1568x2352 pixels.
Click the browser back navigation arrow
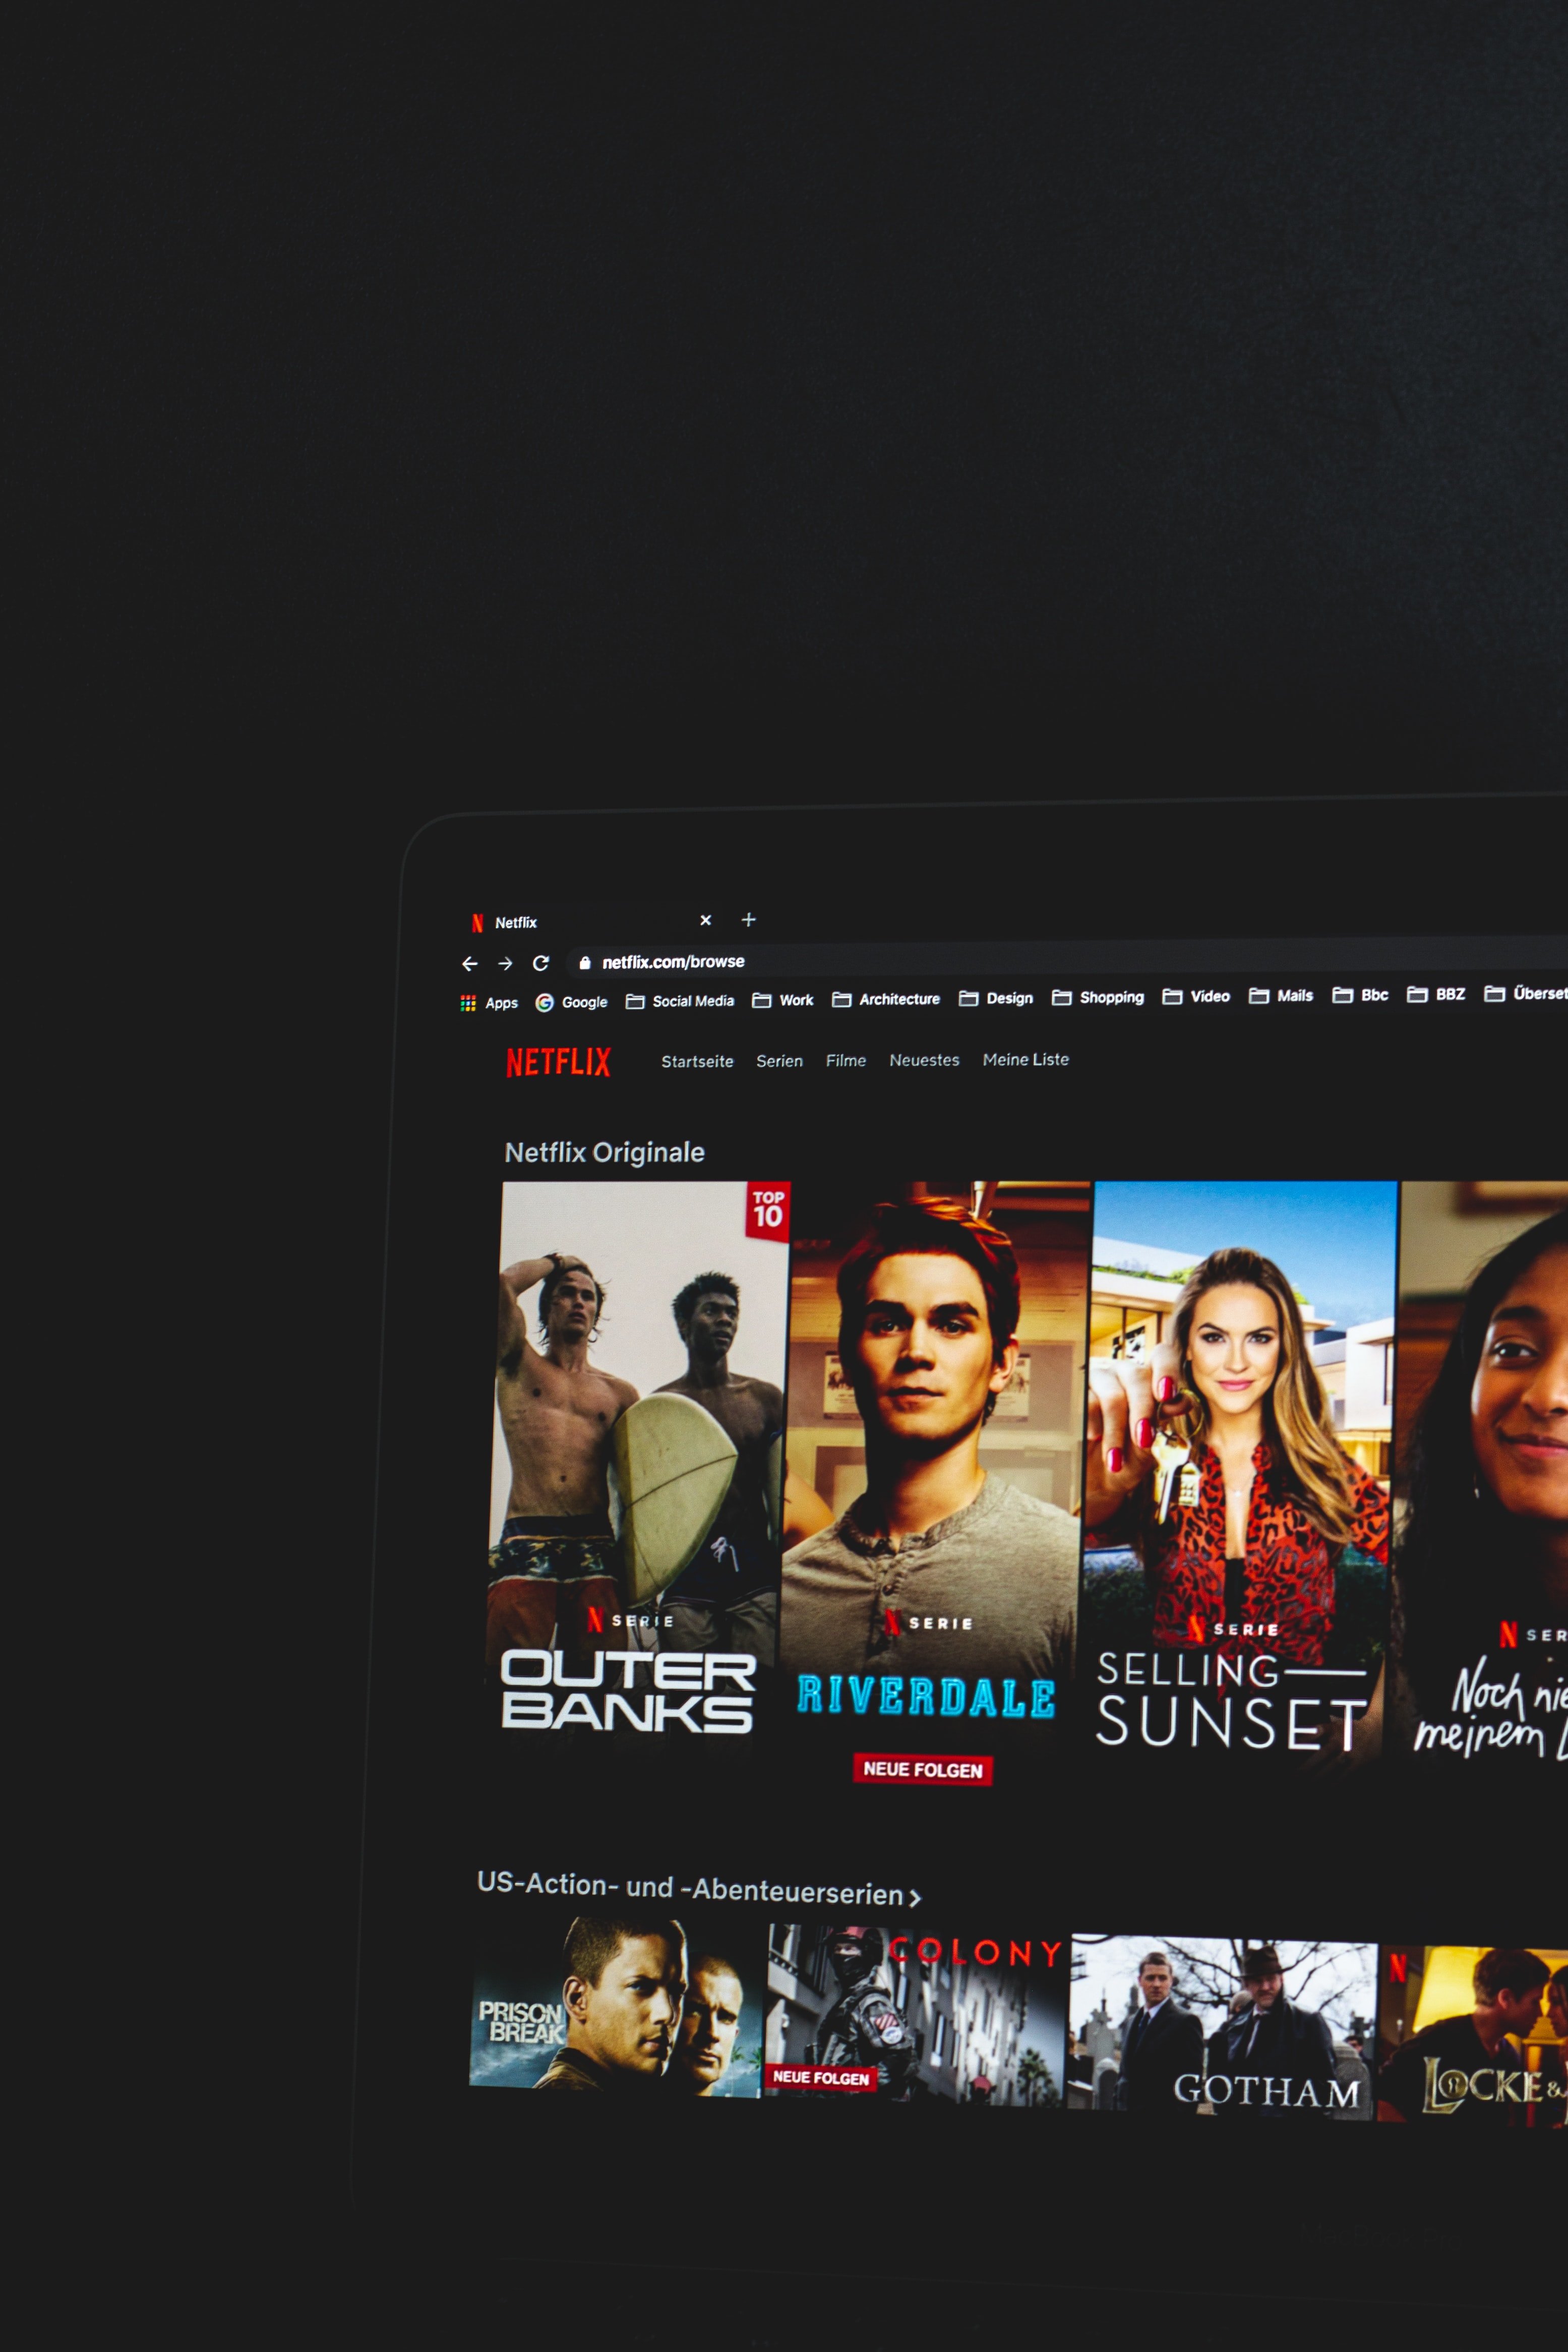click(470, 963)
